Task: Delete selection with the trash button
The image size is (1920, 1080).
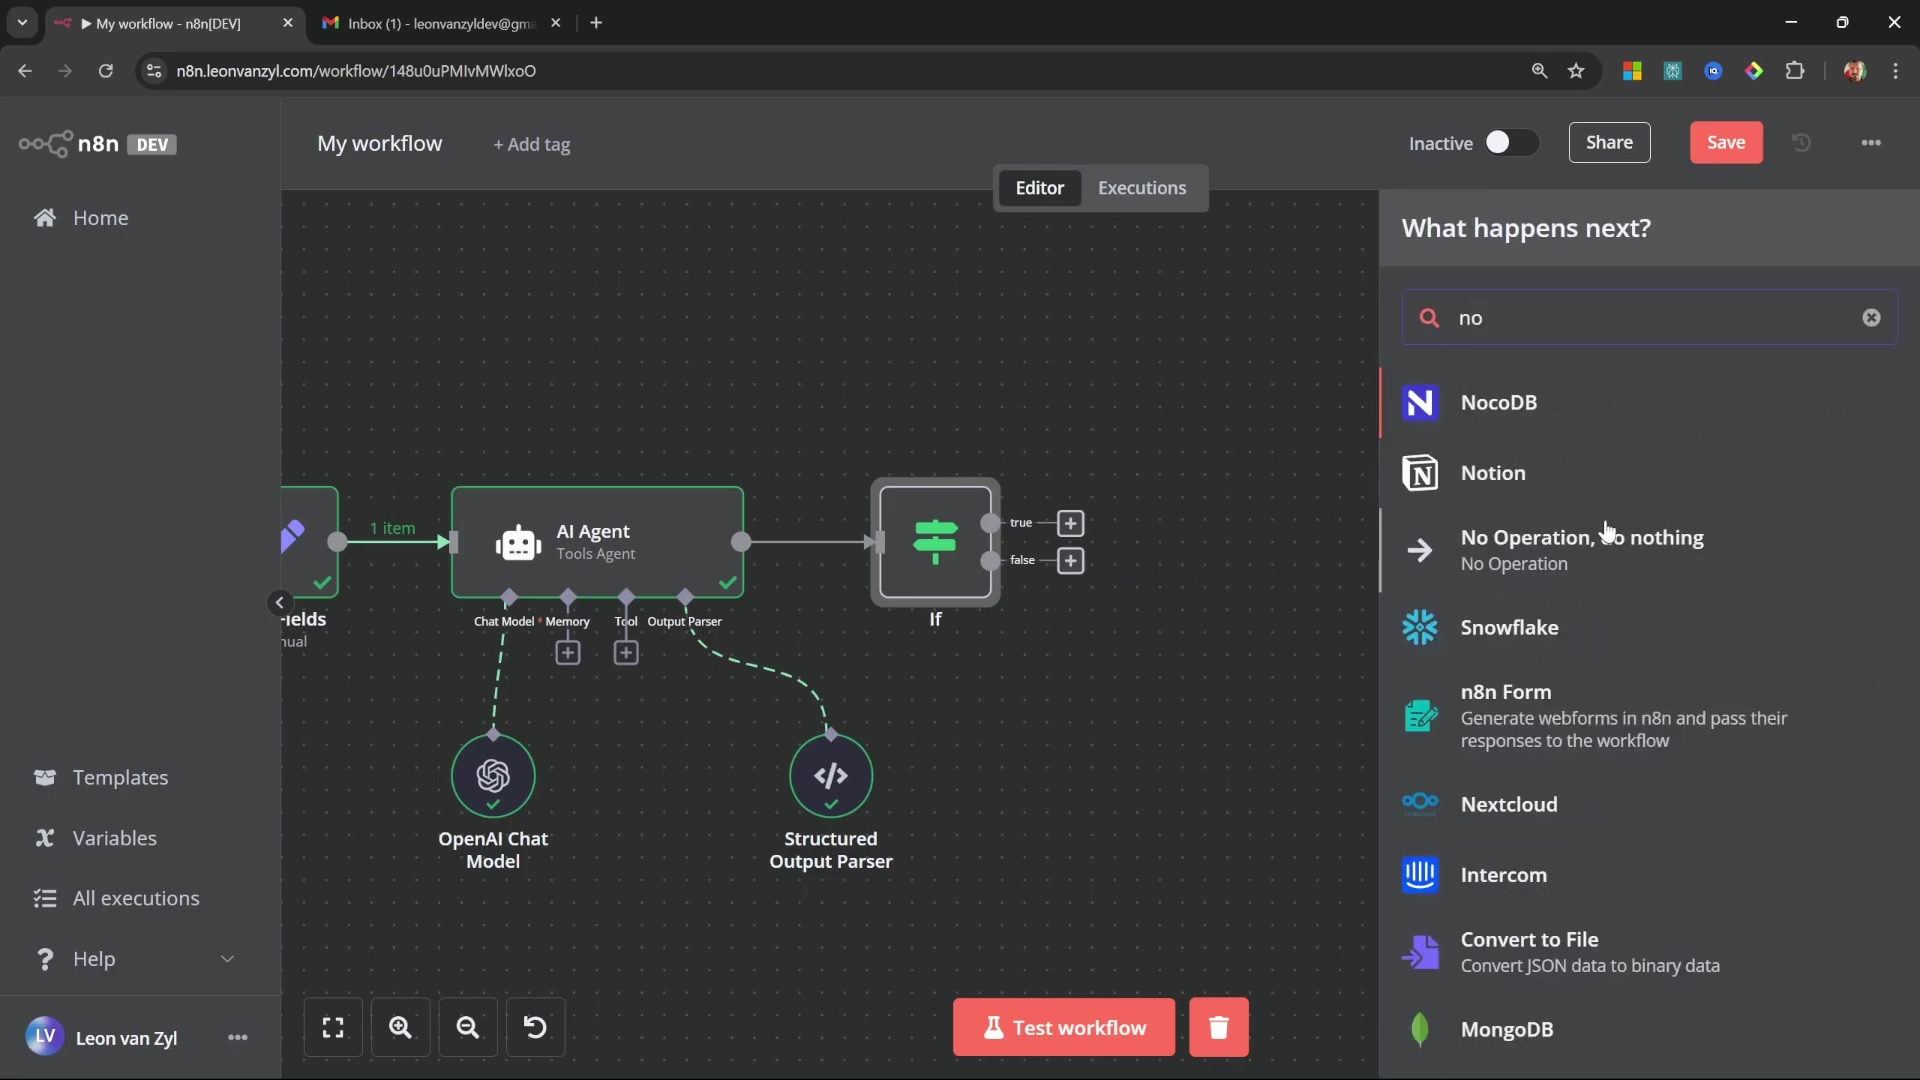Action: click(1218, 1027)
